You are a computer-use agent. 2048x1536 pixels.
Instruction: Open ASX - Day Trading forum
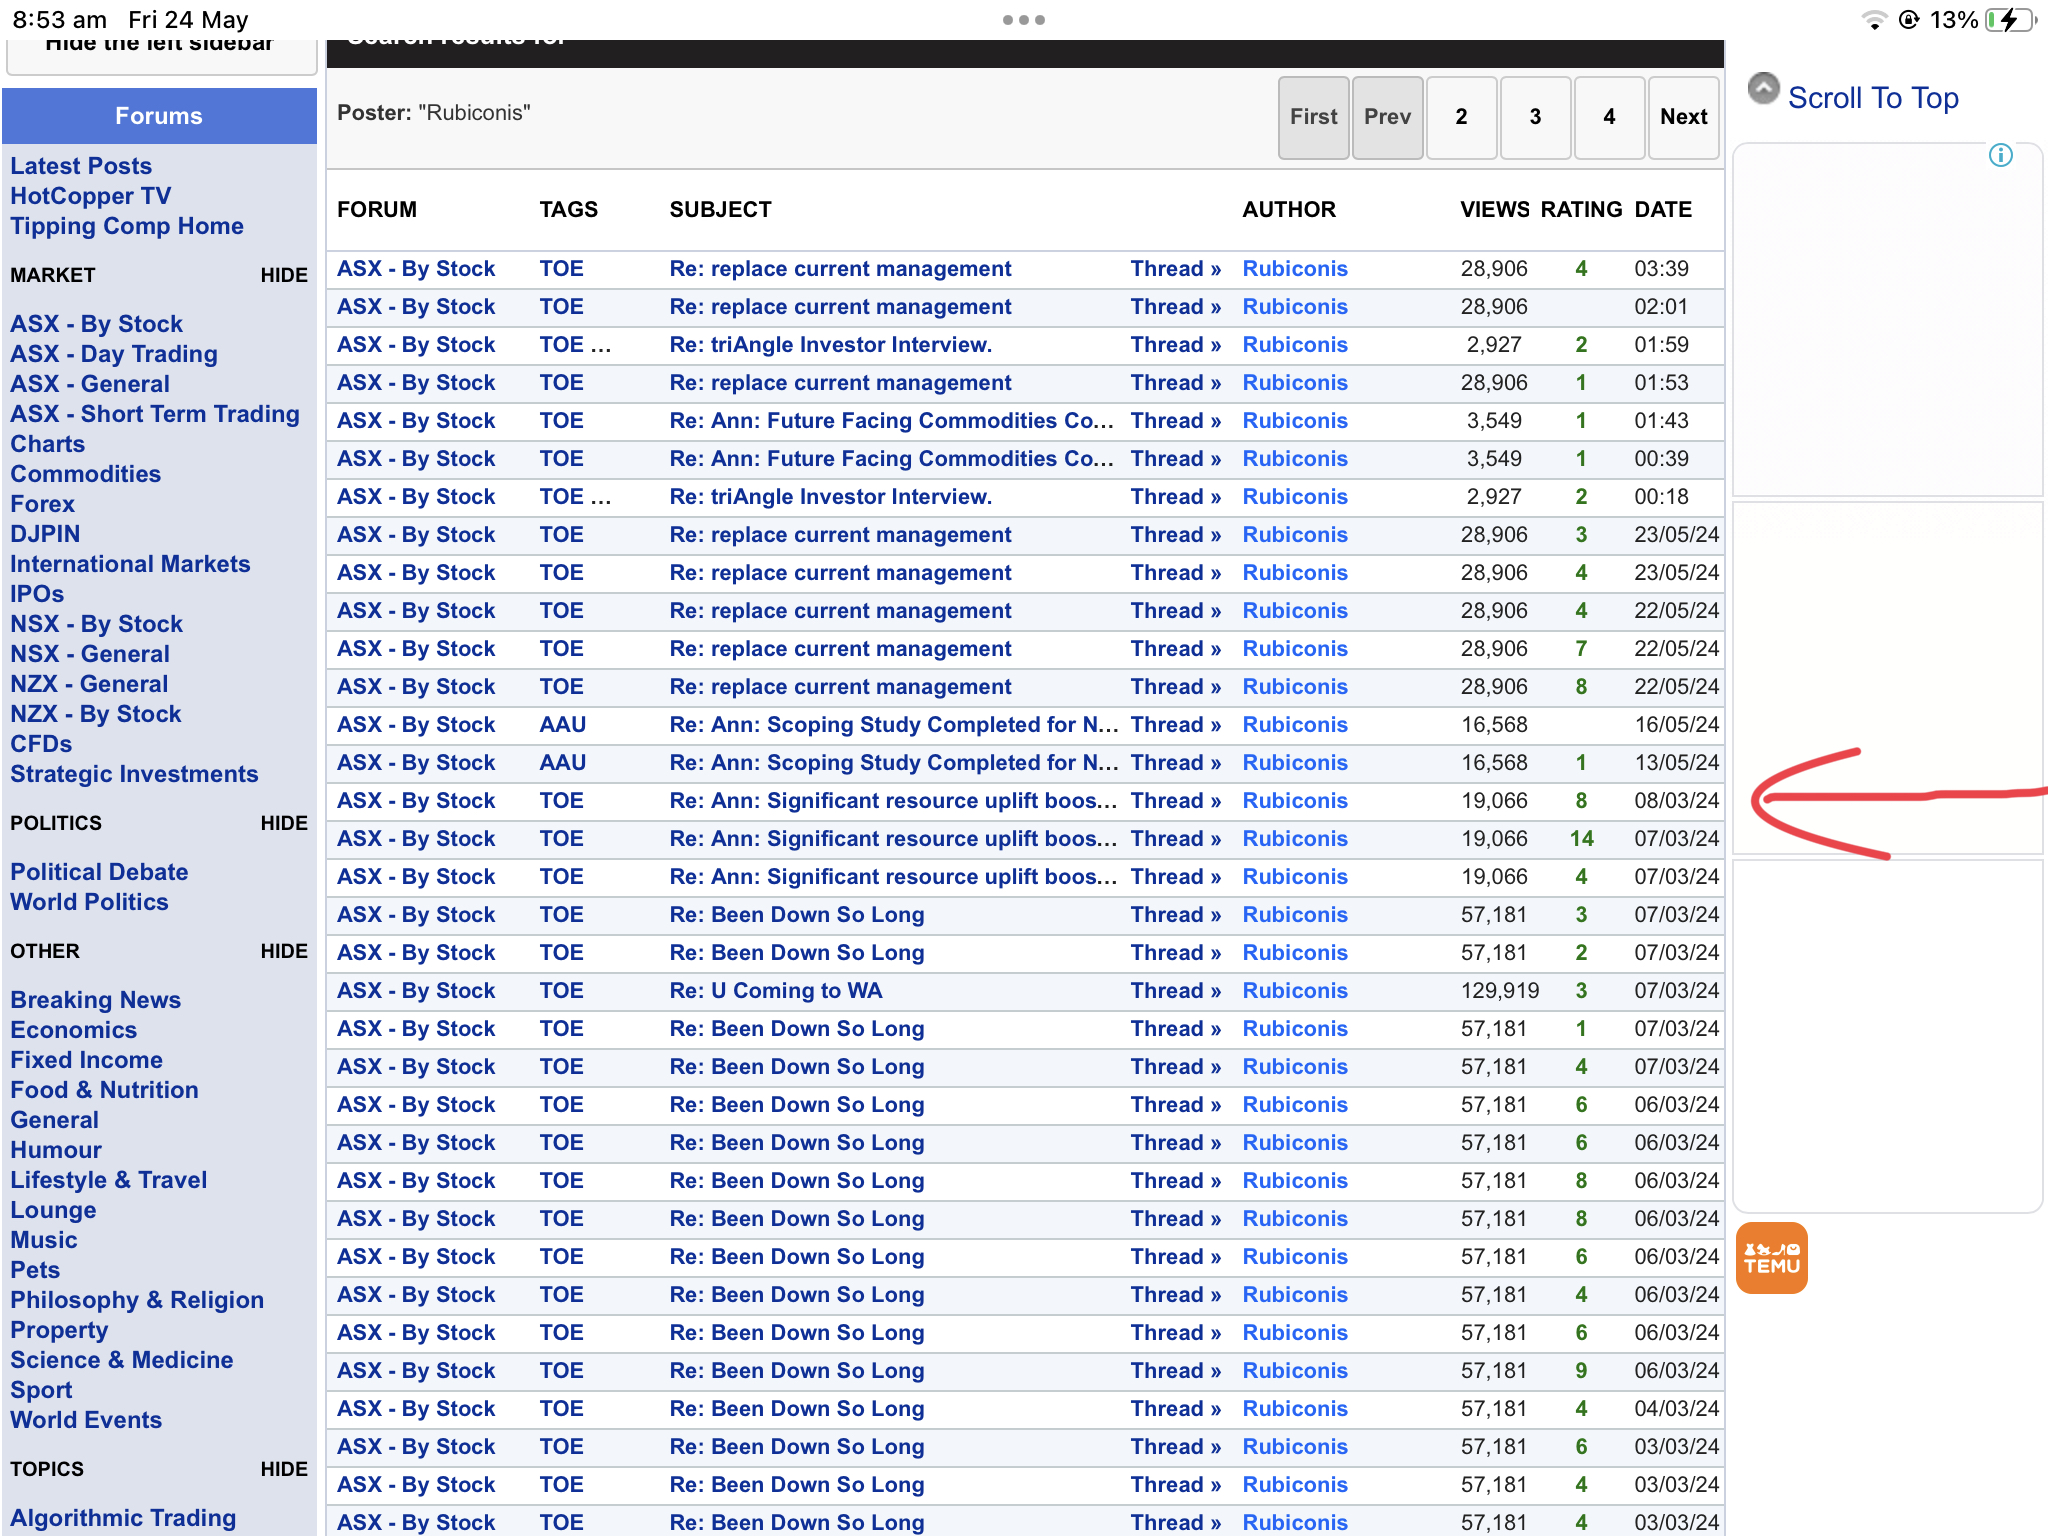(x=114, y=354)
